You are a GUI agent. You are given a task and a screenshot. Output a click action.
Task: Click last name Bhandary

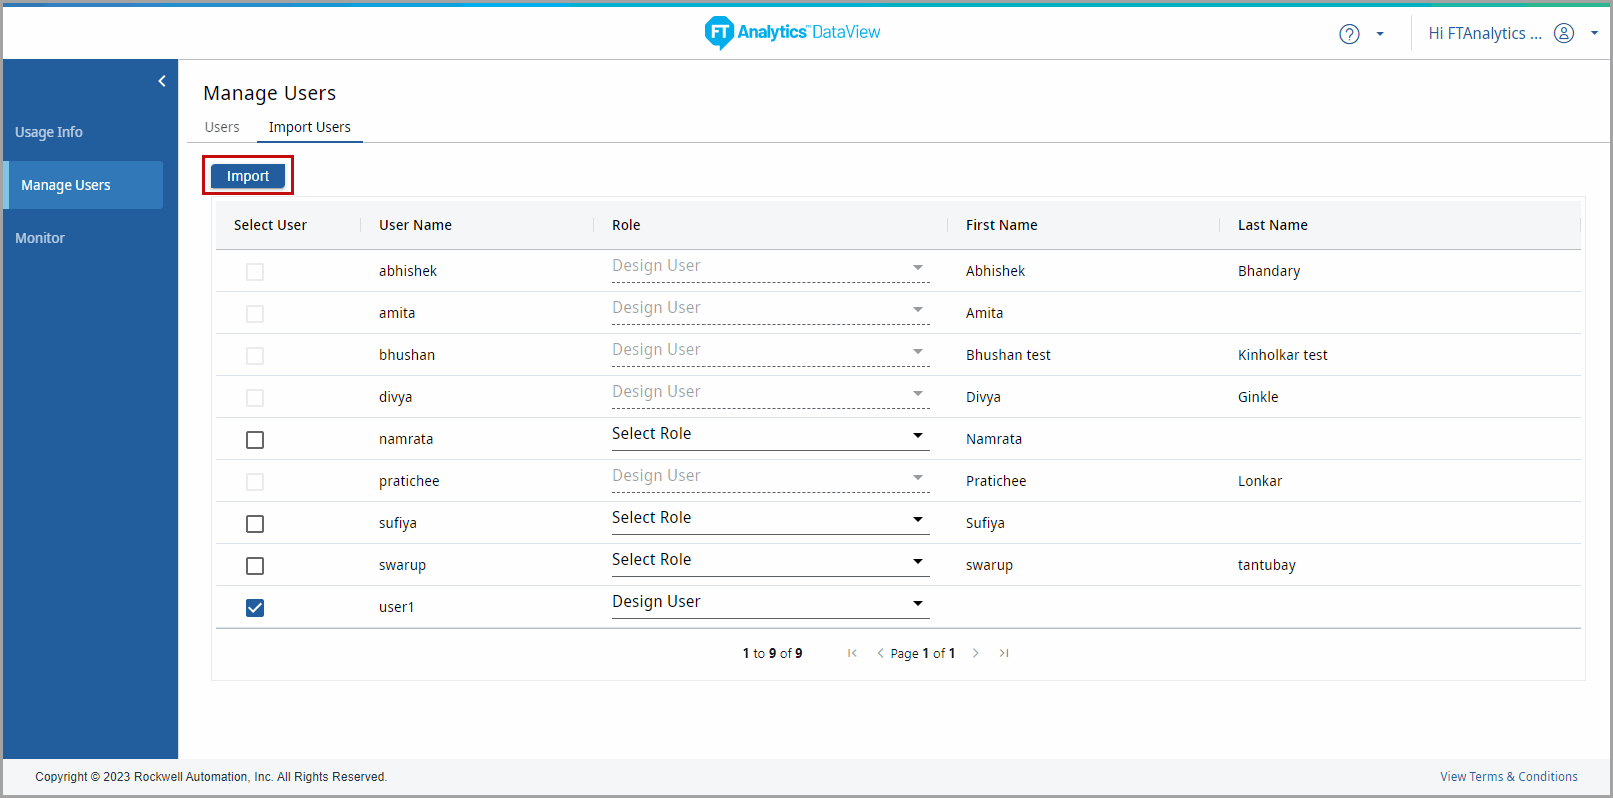1269,271
